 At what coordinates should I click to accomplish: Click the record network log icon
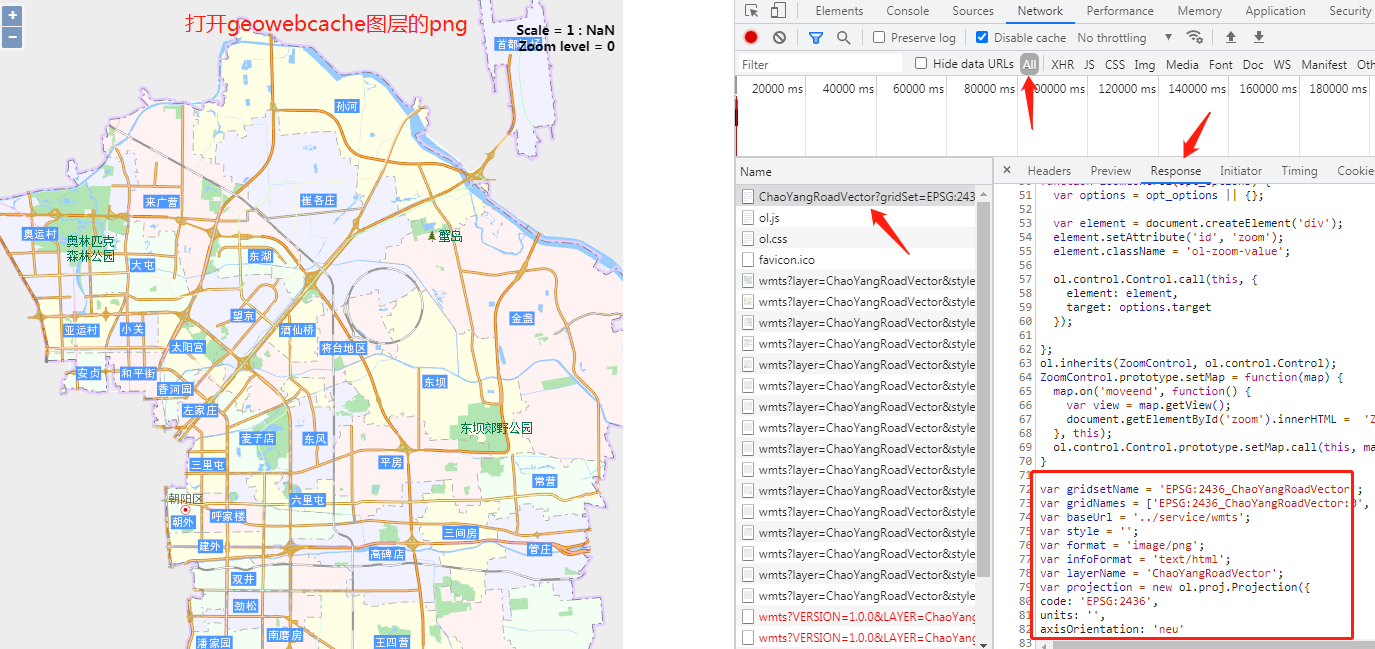click(750, 37)
